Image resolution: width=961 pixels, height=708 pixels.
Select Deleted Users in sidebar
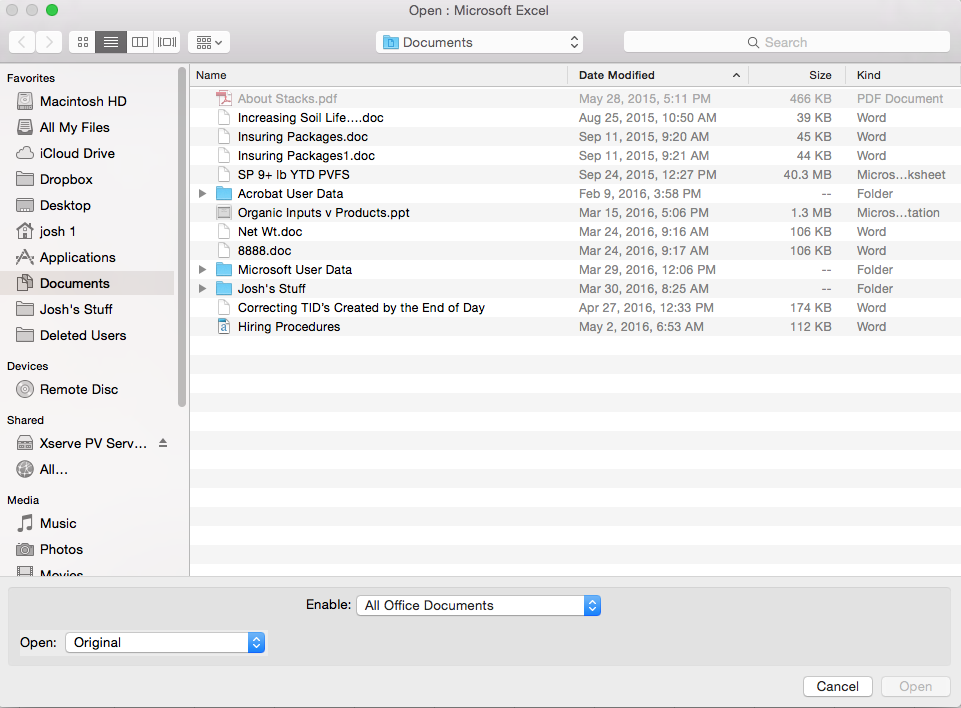pos(87,335)
